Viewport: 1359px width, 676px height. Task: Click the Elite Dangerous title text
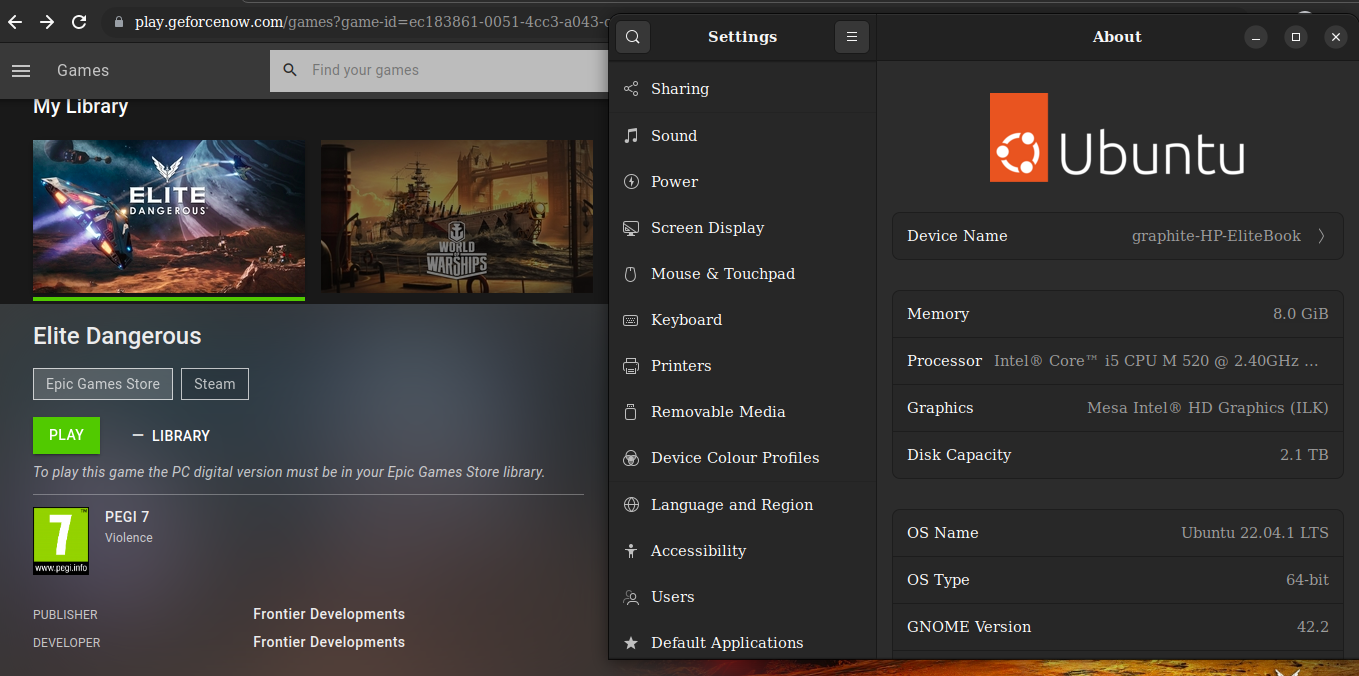pos(117,336)
